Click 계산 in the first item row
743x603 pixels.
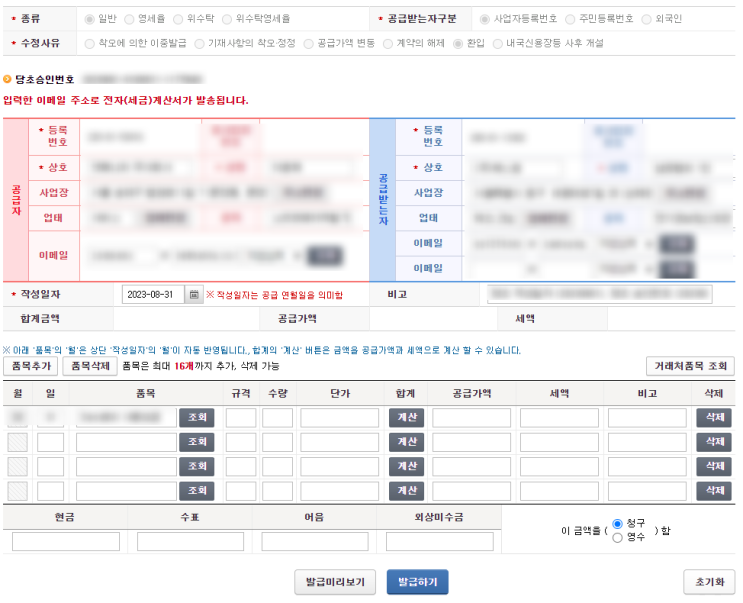[x=407, y=418]
